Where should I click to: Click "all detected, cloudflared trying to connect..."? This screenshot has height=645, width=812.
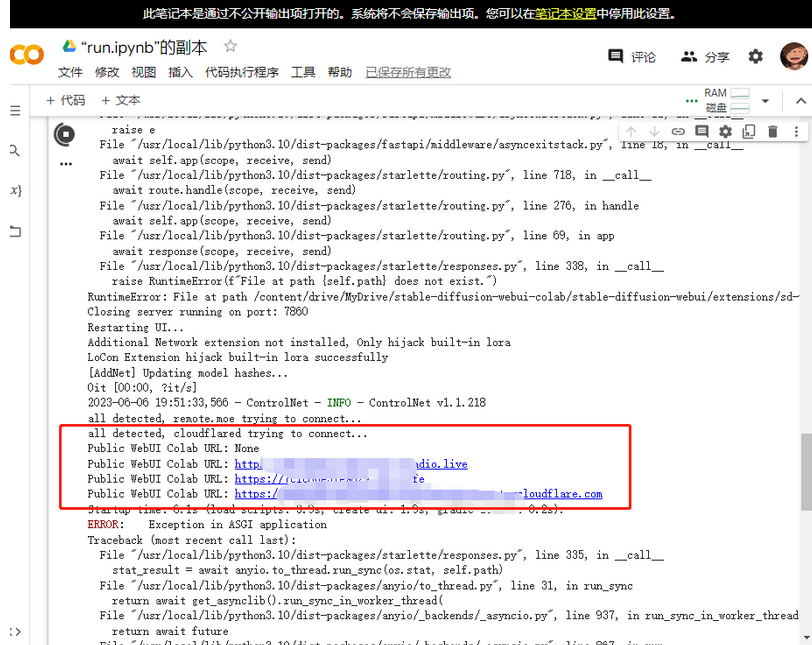click(227, 433)
